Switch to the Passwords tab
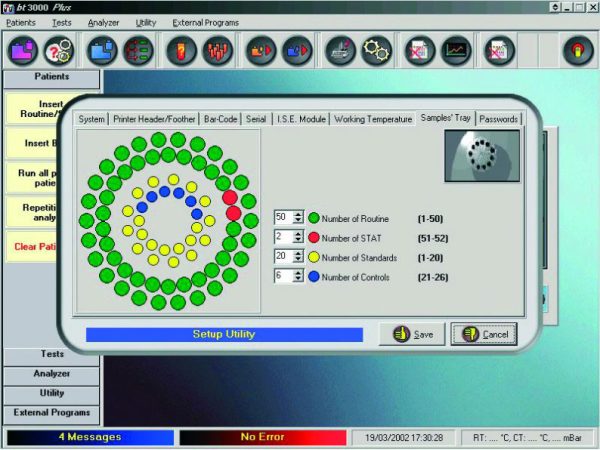600x450 pixels. point(498,119)
